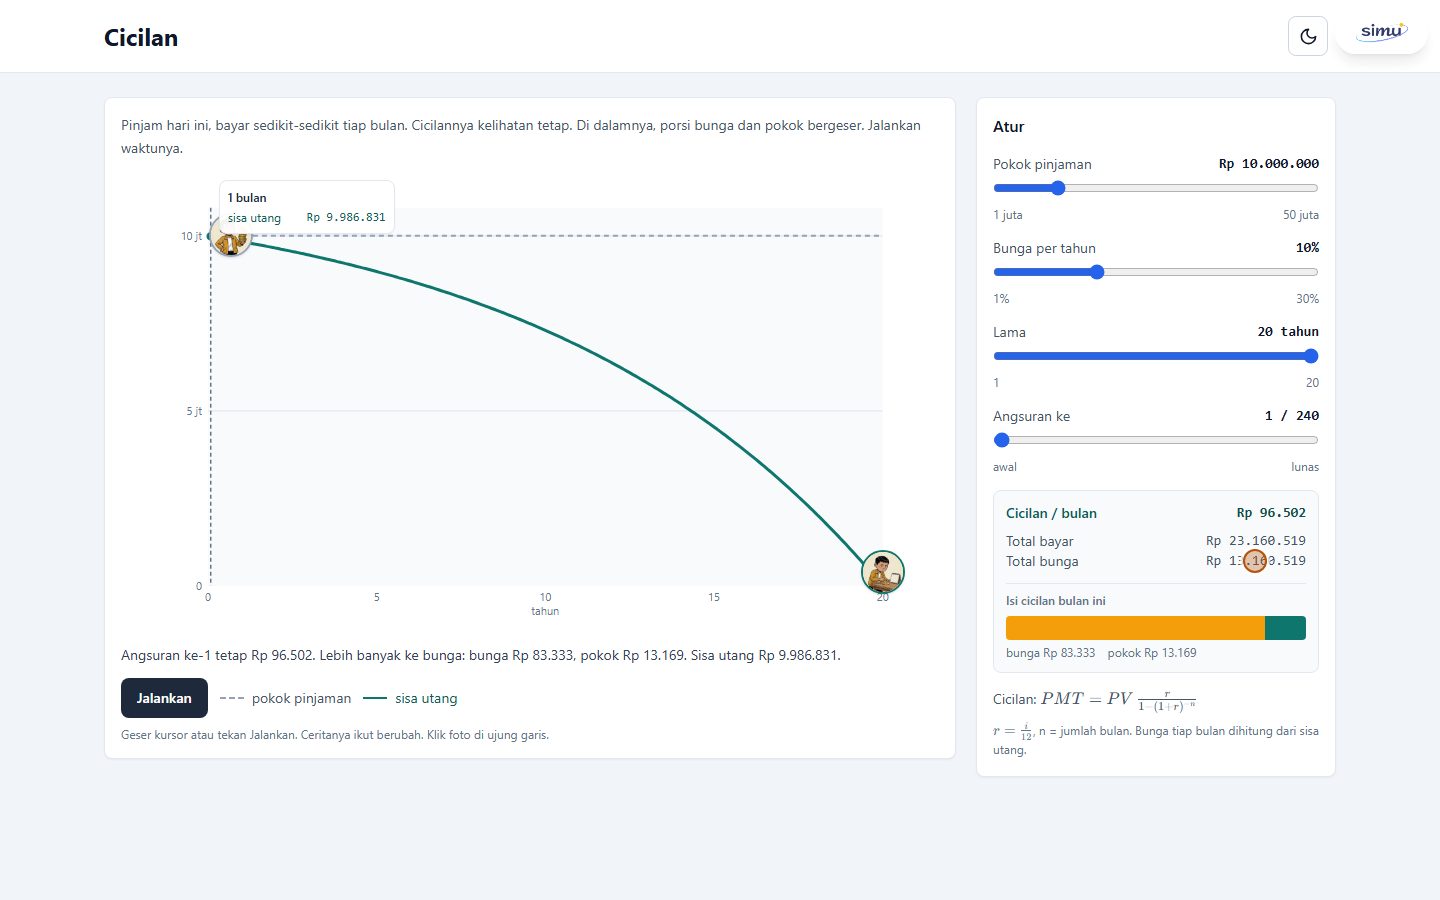Click the lunas label under Angsuran slider

pyautogui.click(x=1305, y=467)
